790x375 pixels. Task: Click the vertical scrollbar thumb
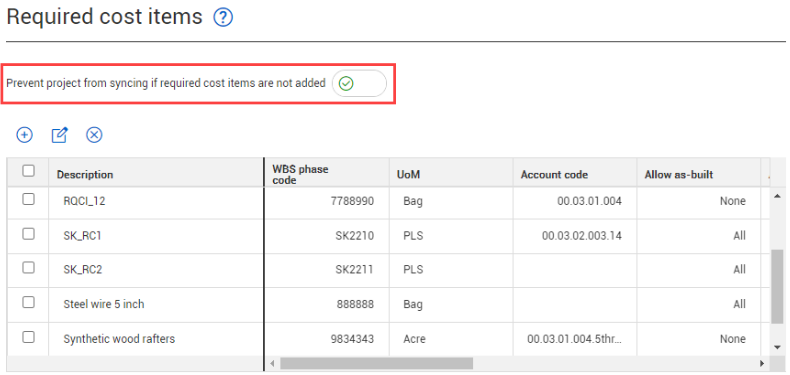point(777,285)
